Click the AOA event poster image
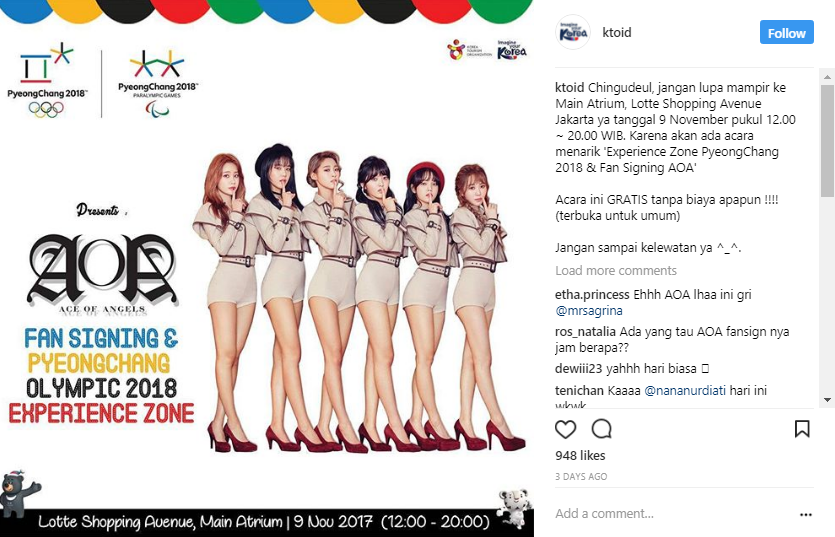 266,268
